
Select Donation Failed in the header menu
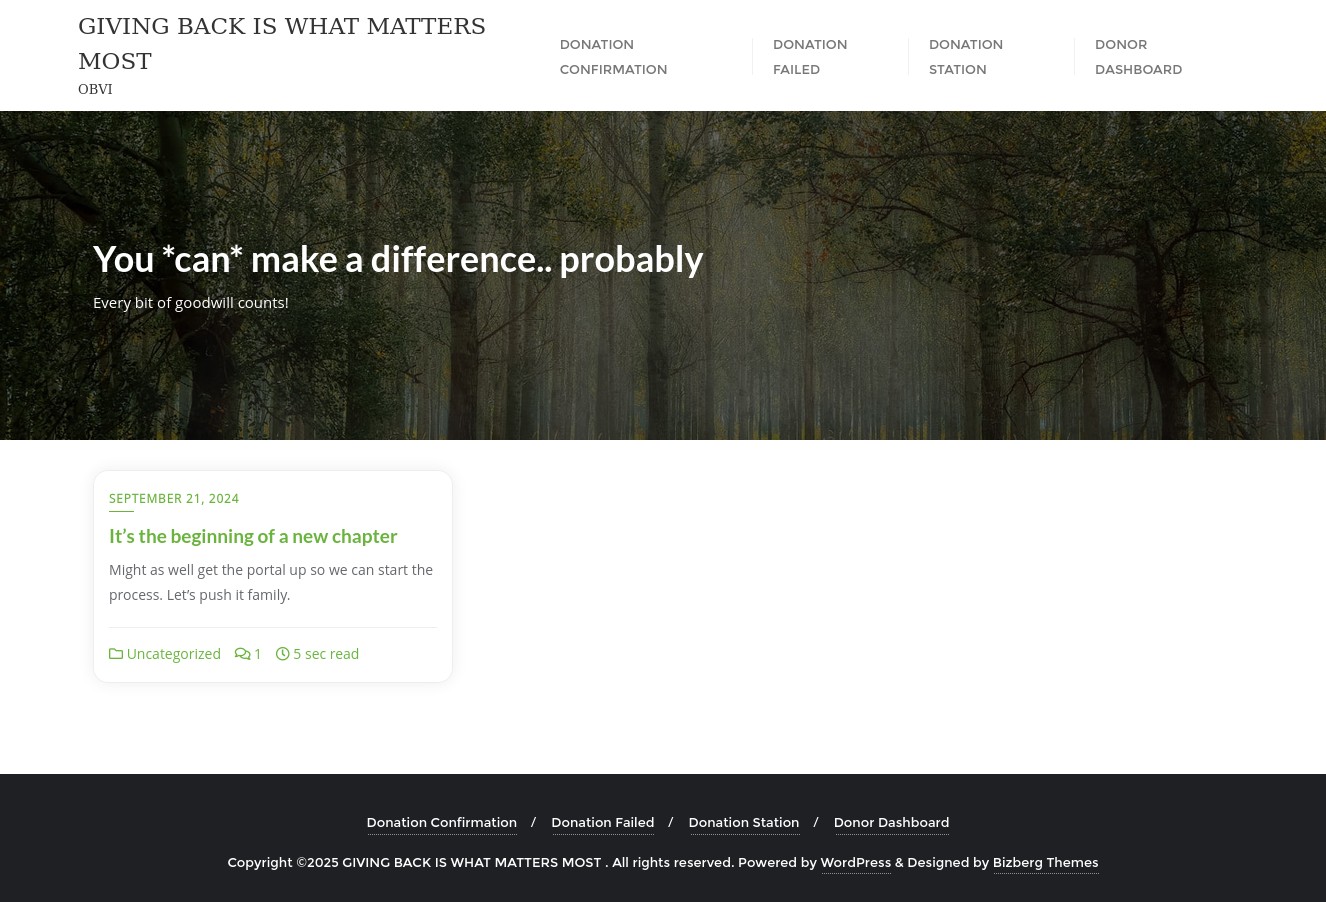click(x=809, y=57)
